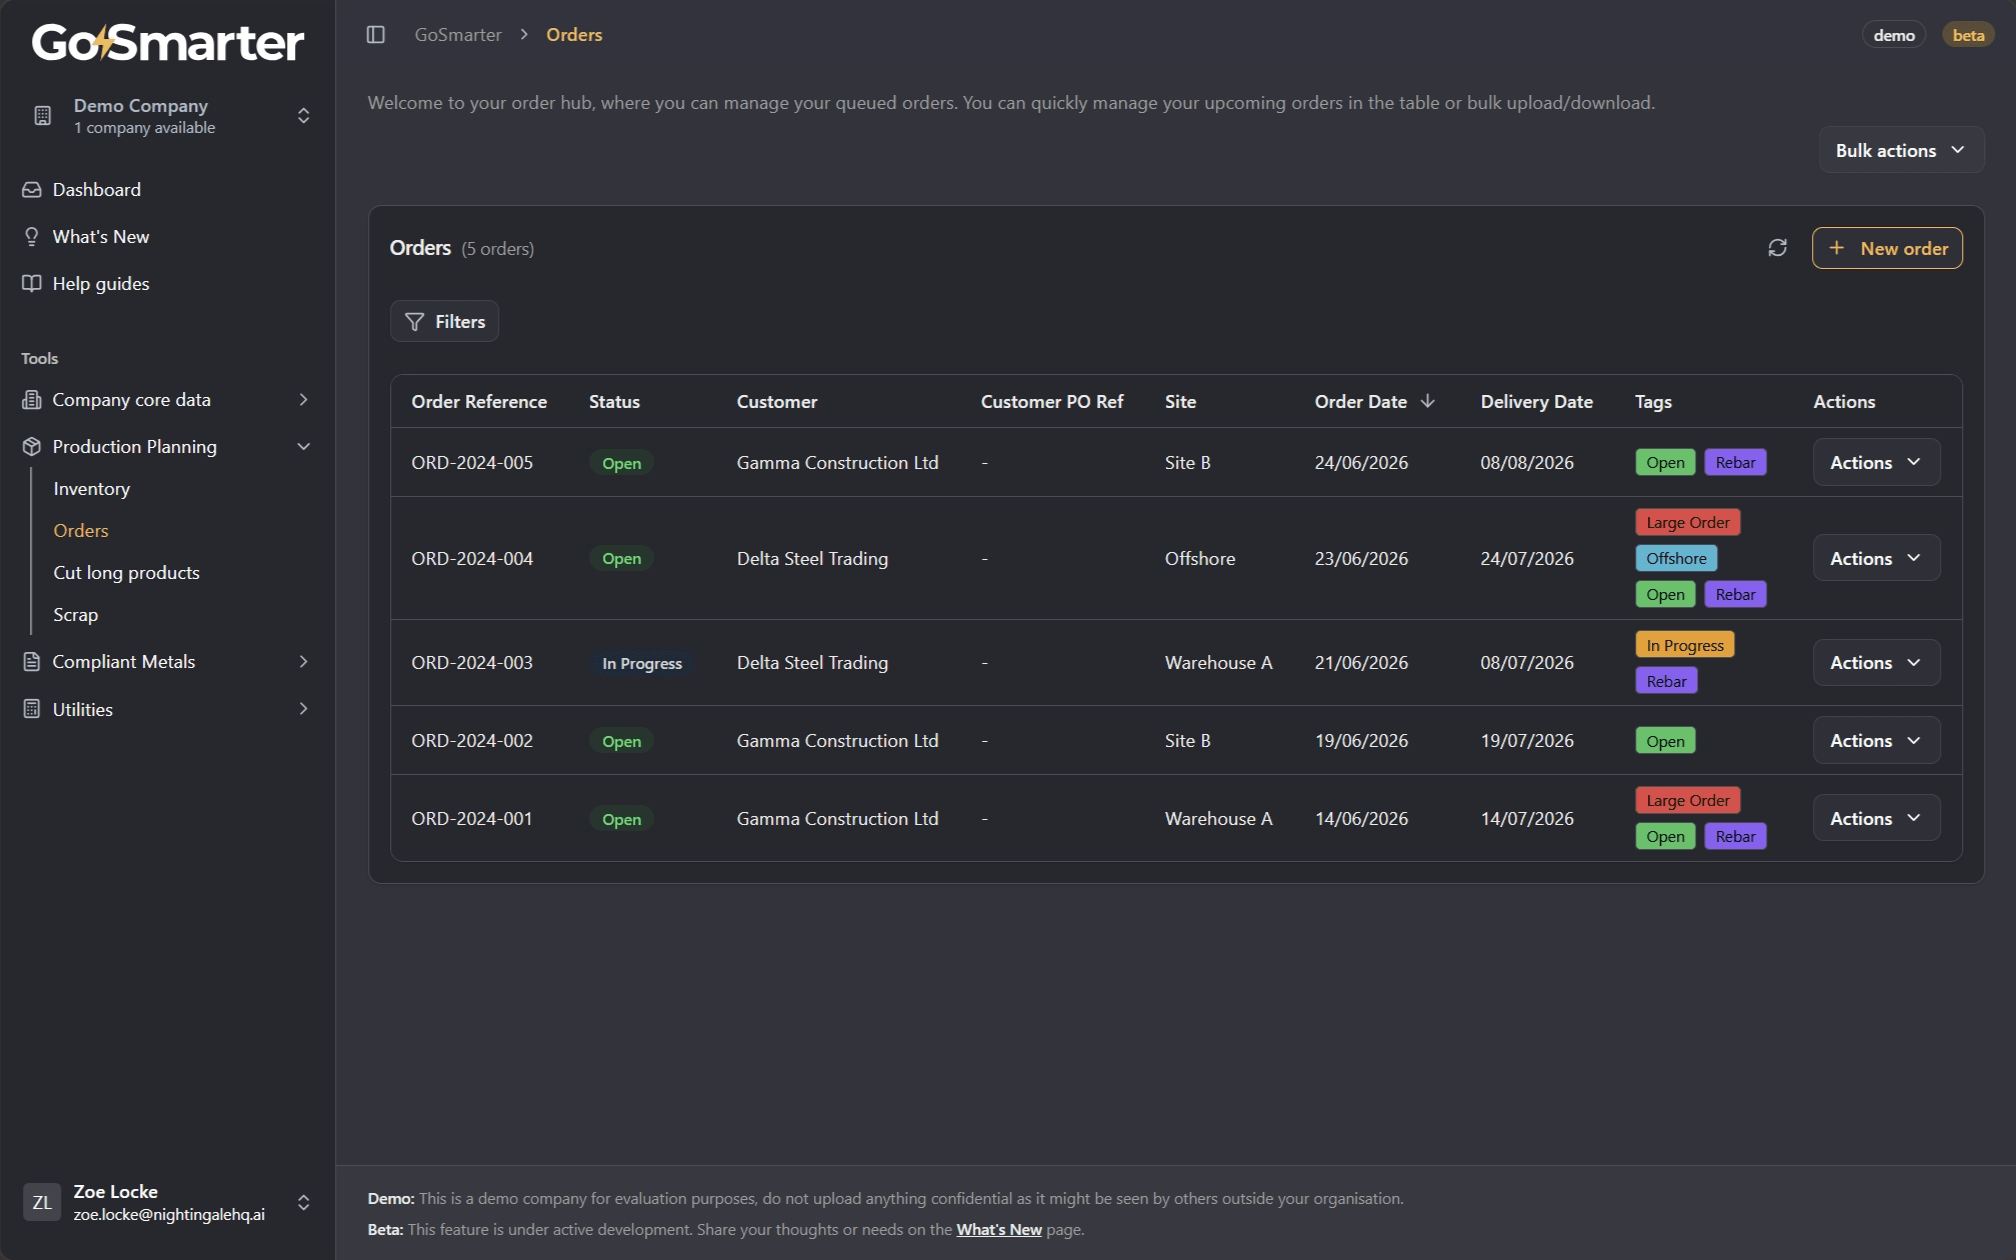Viewport: 2016px width, 1260px height.
Task: Expand the Utilities menu
Action: [x=303, y=709]
